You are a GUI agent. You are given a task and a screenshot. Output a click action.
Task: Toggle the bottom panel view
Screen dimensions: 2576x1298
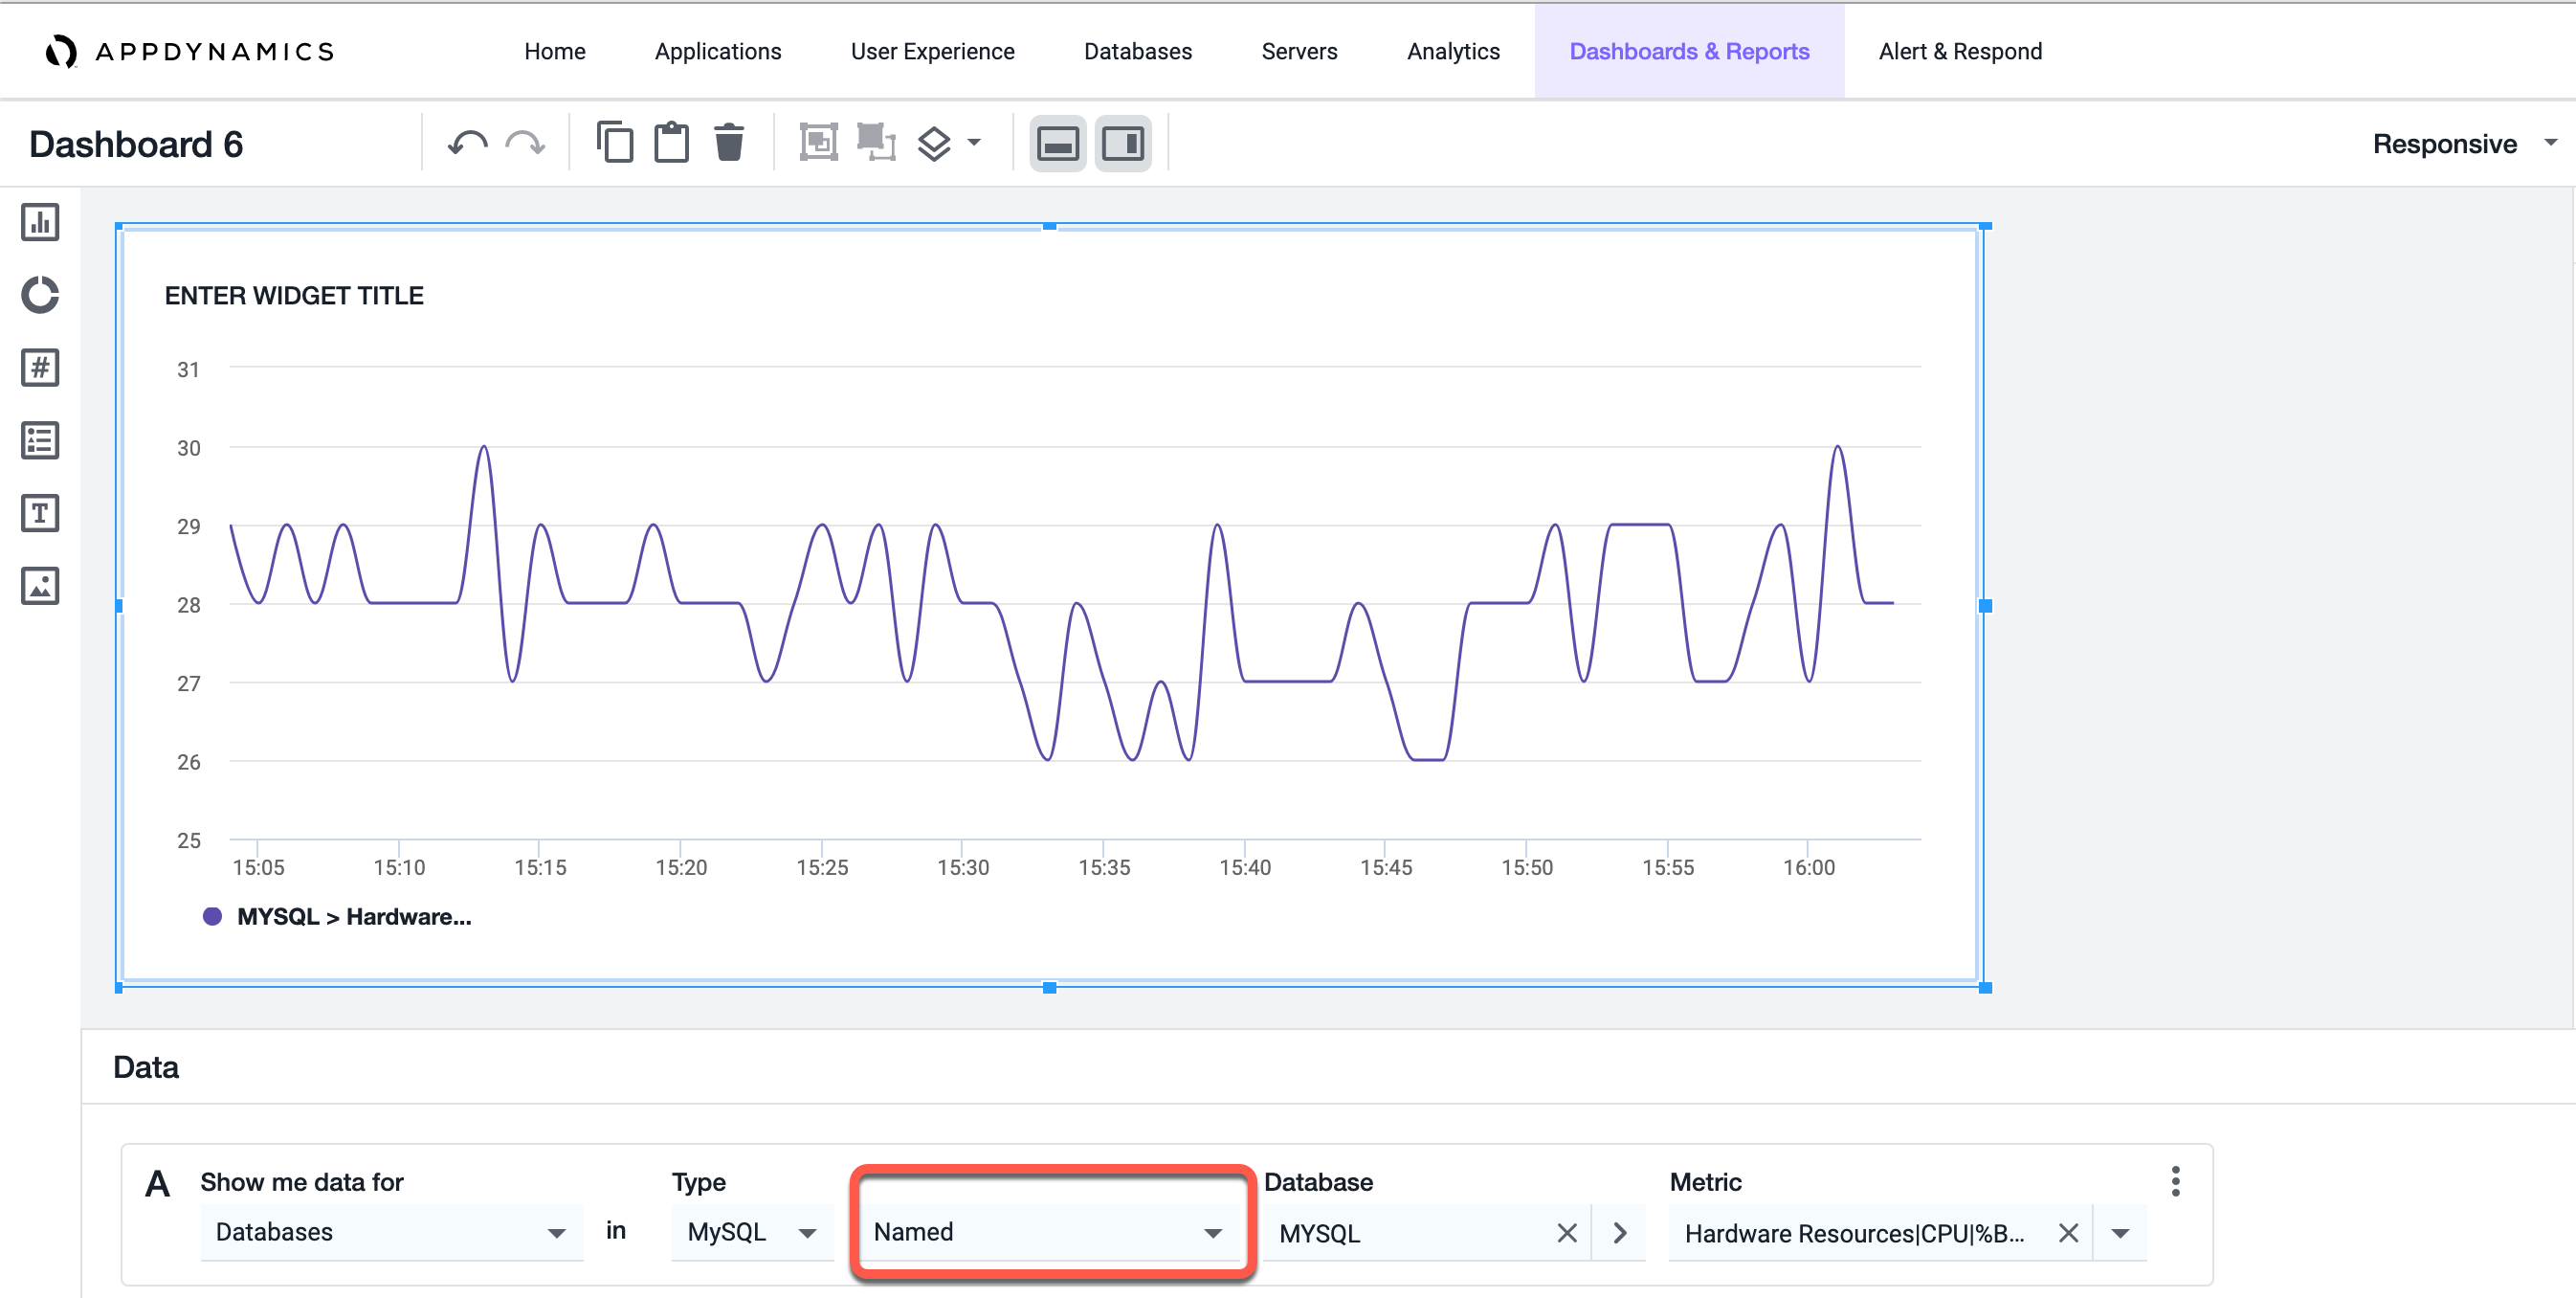coord(1057,144)
